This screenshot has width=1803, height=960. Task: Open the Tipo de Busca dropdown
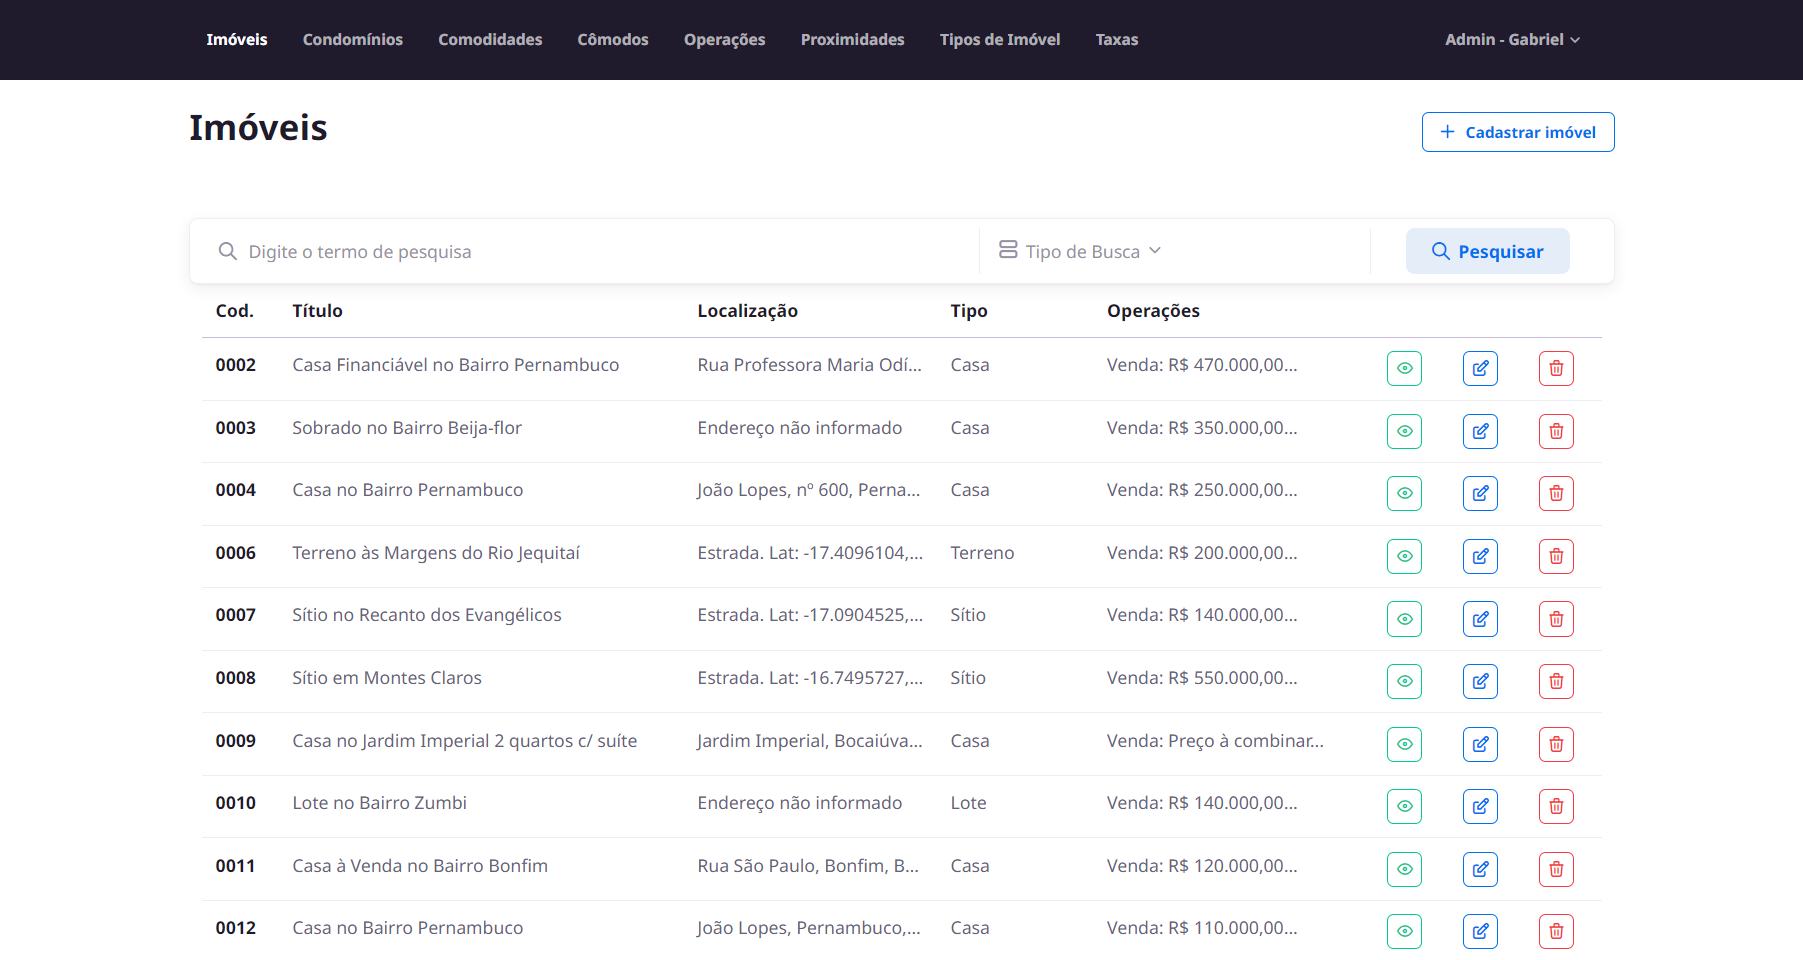pos(1080,251)
